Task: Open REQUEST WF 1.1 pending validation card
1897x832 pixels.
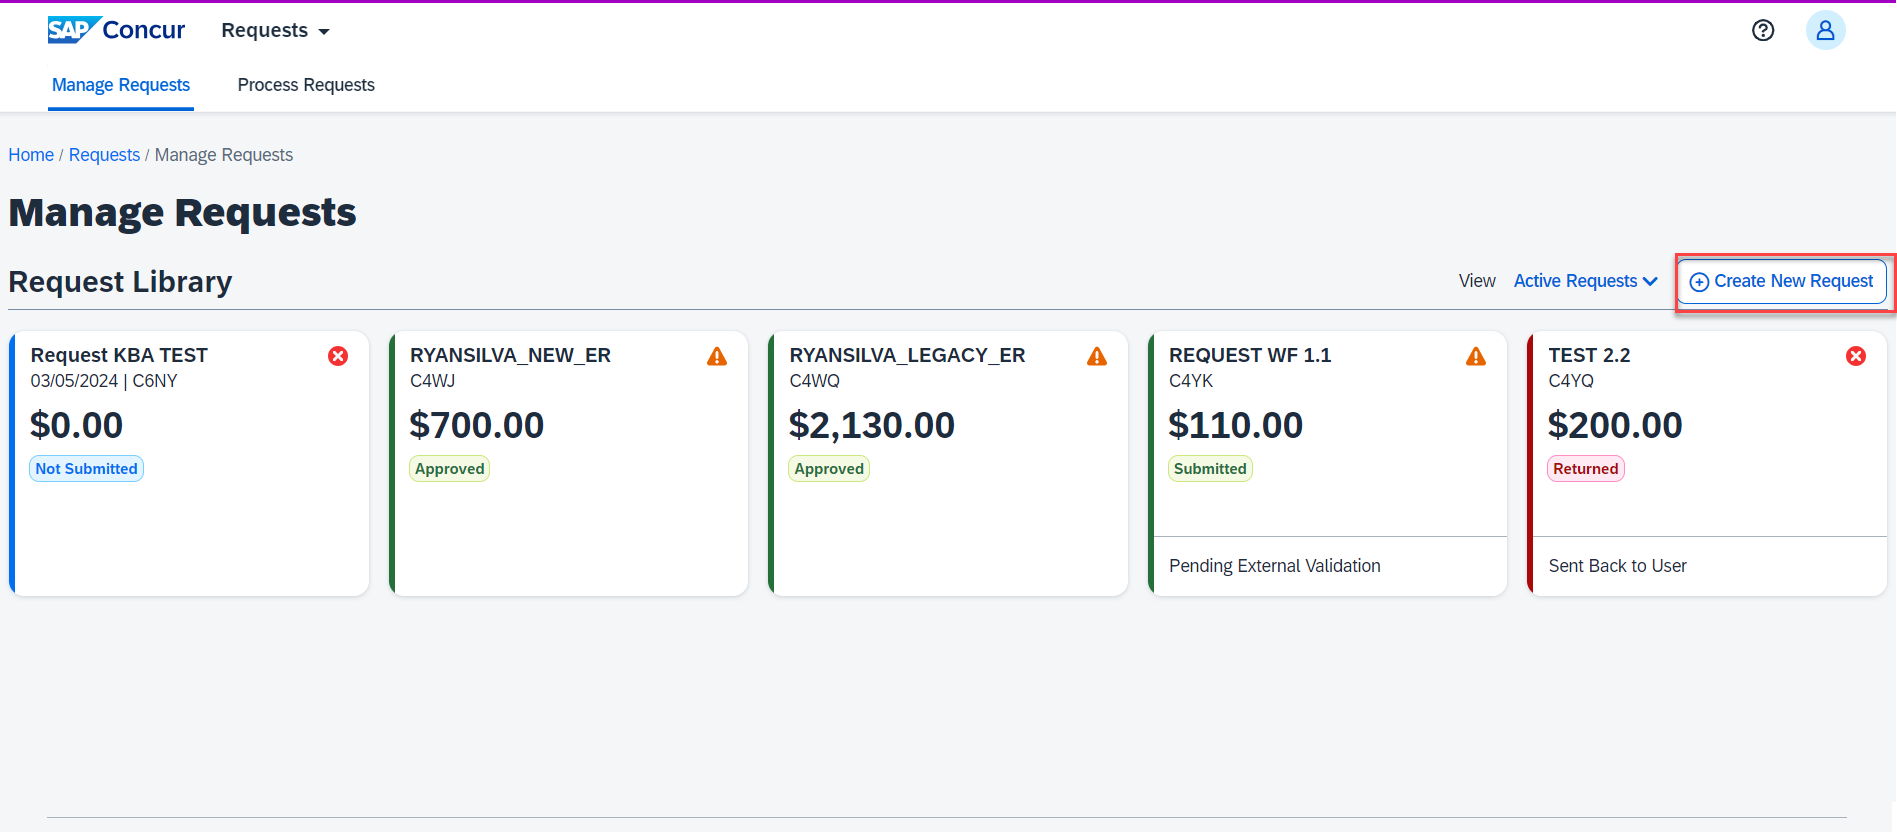Action: [x=1328, y=464]
